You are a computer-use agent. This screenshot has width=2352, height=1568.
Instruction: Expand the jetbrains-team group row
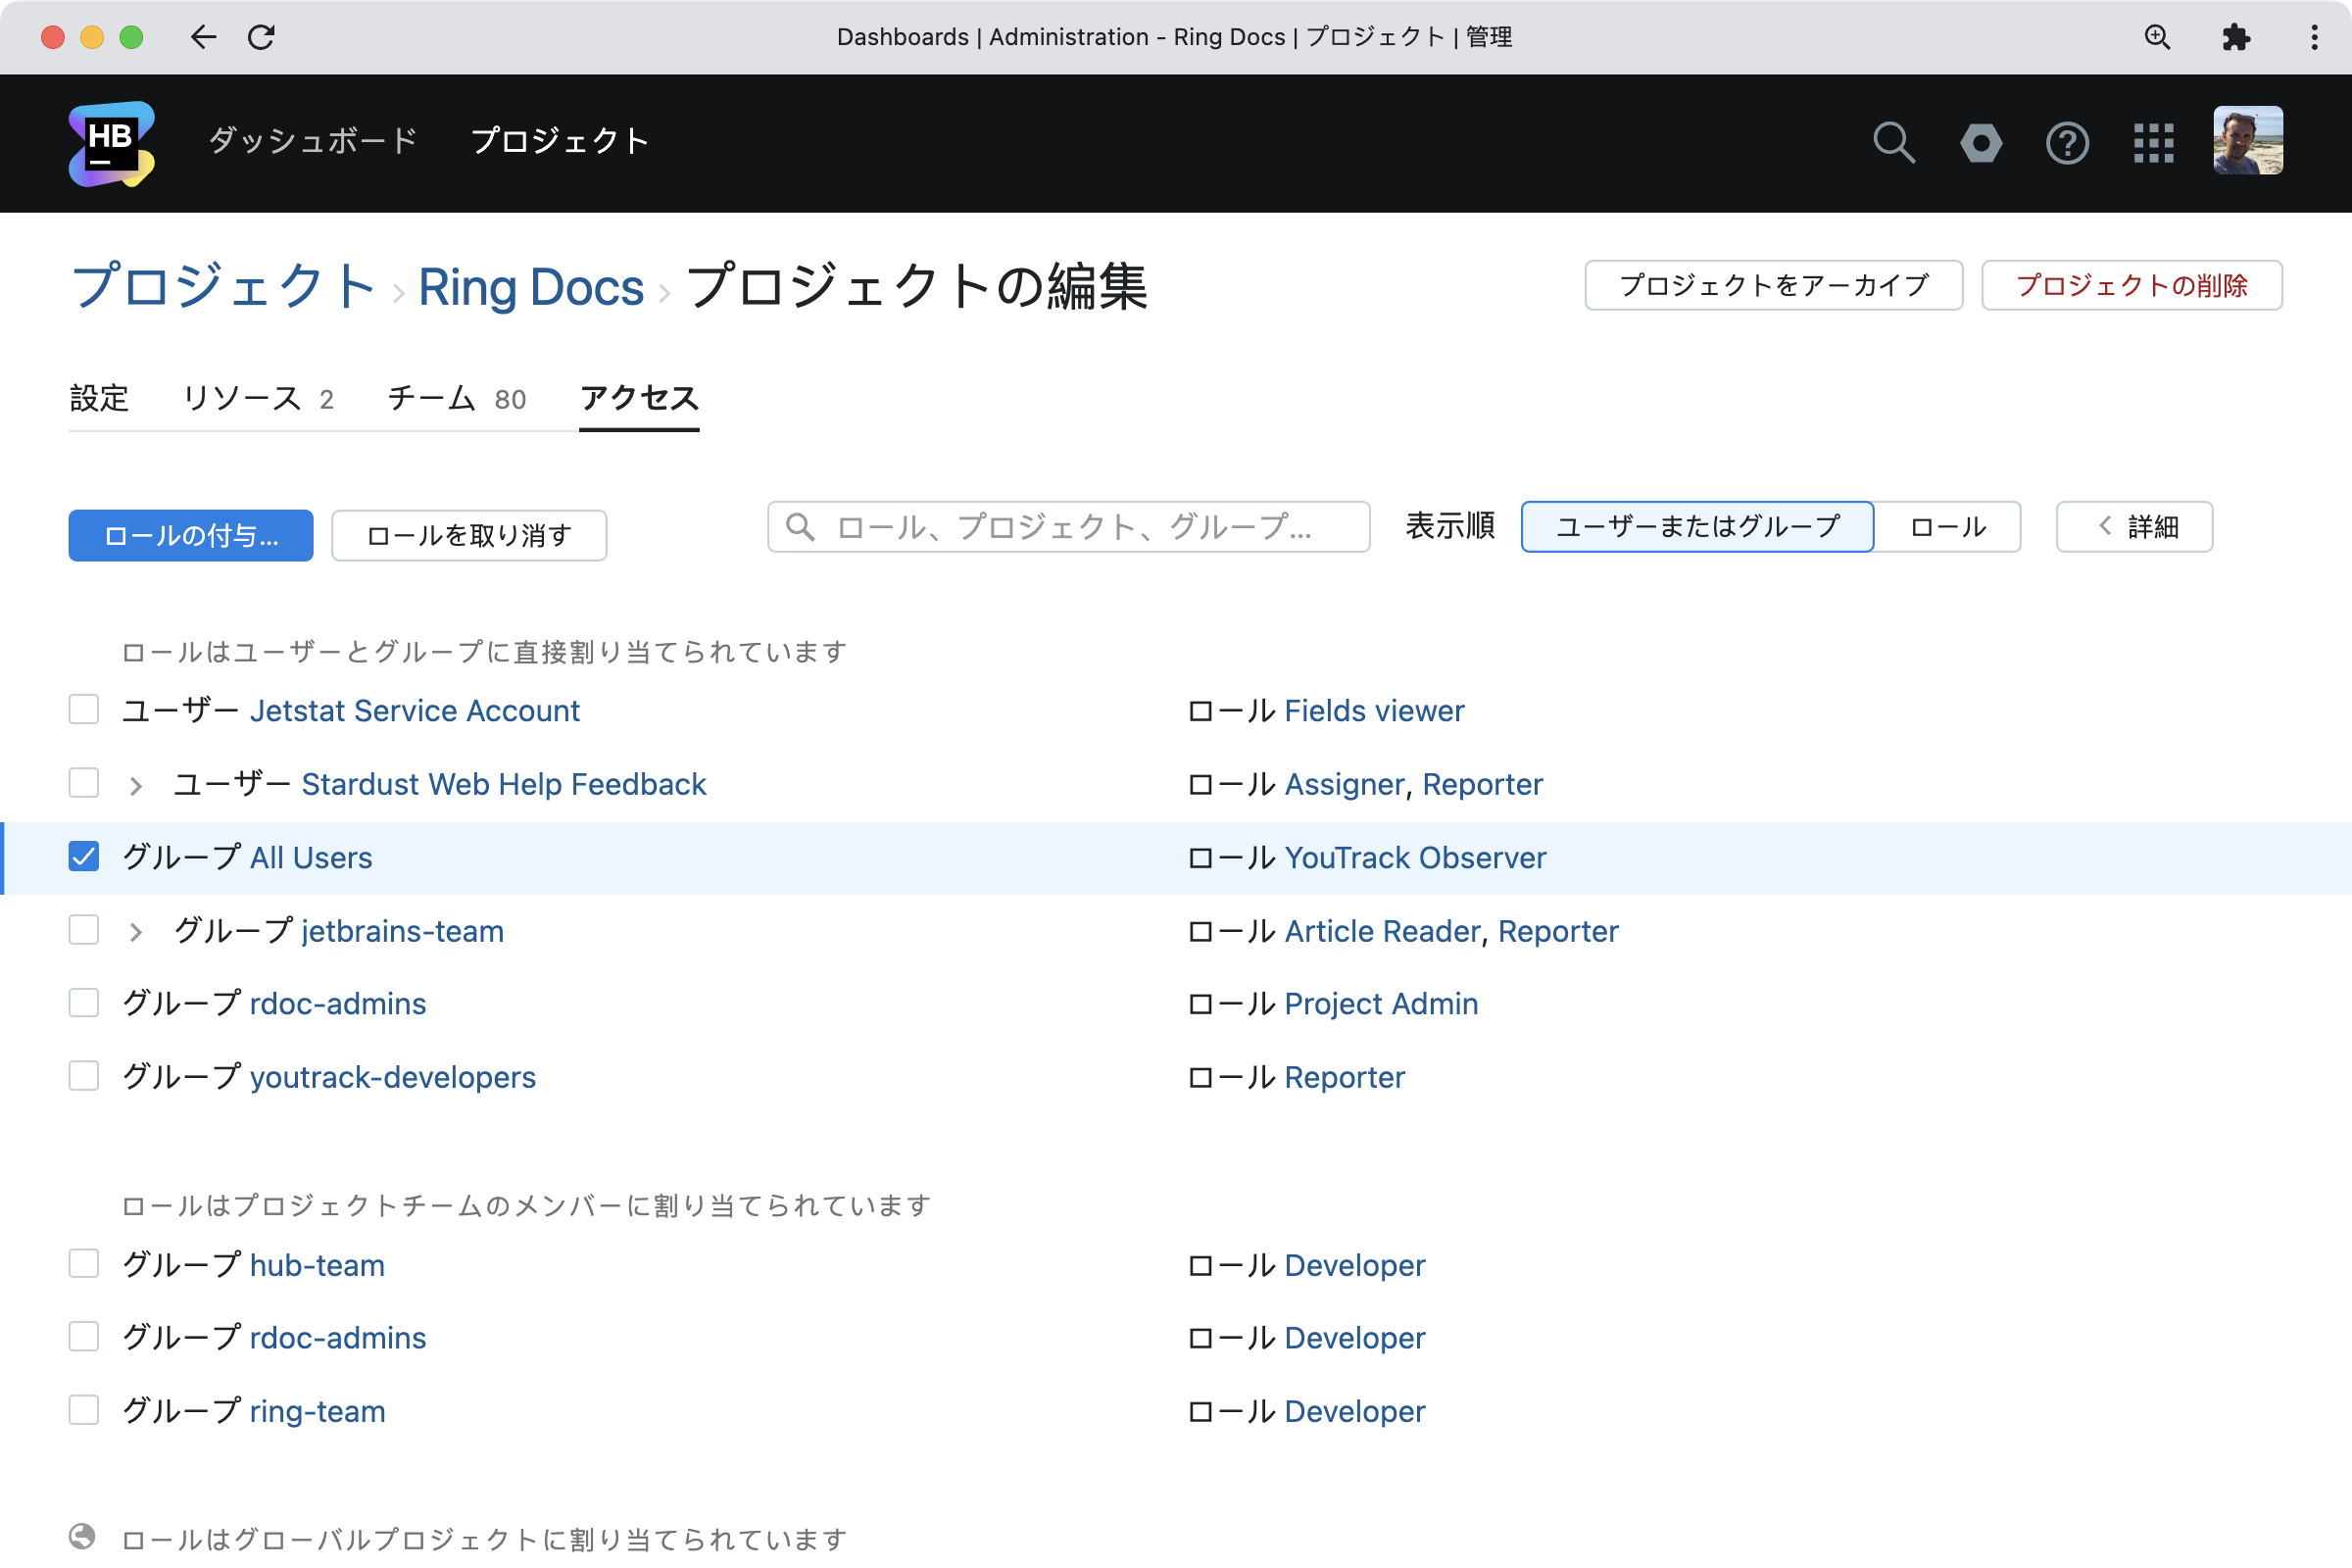136,932
